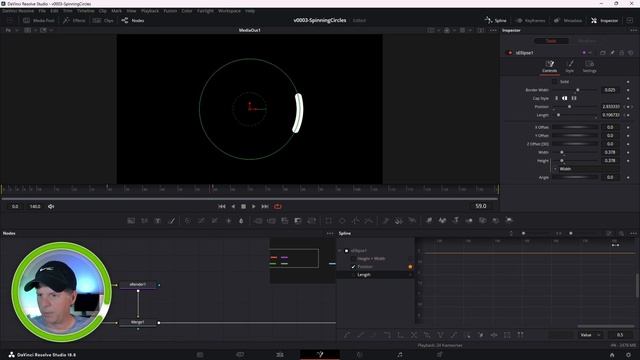Open the File menu

click(x=42, y=11)
